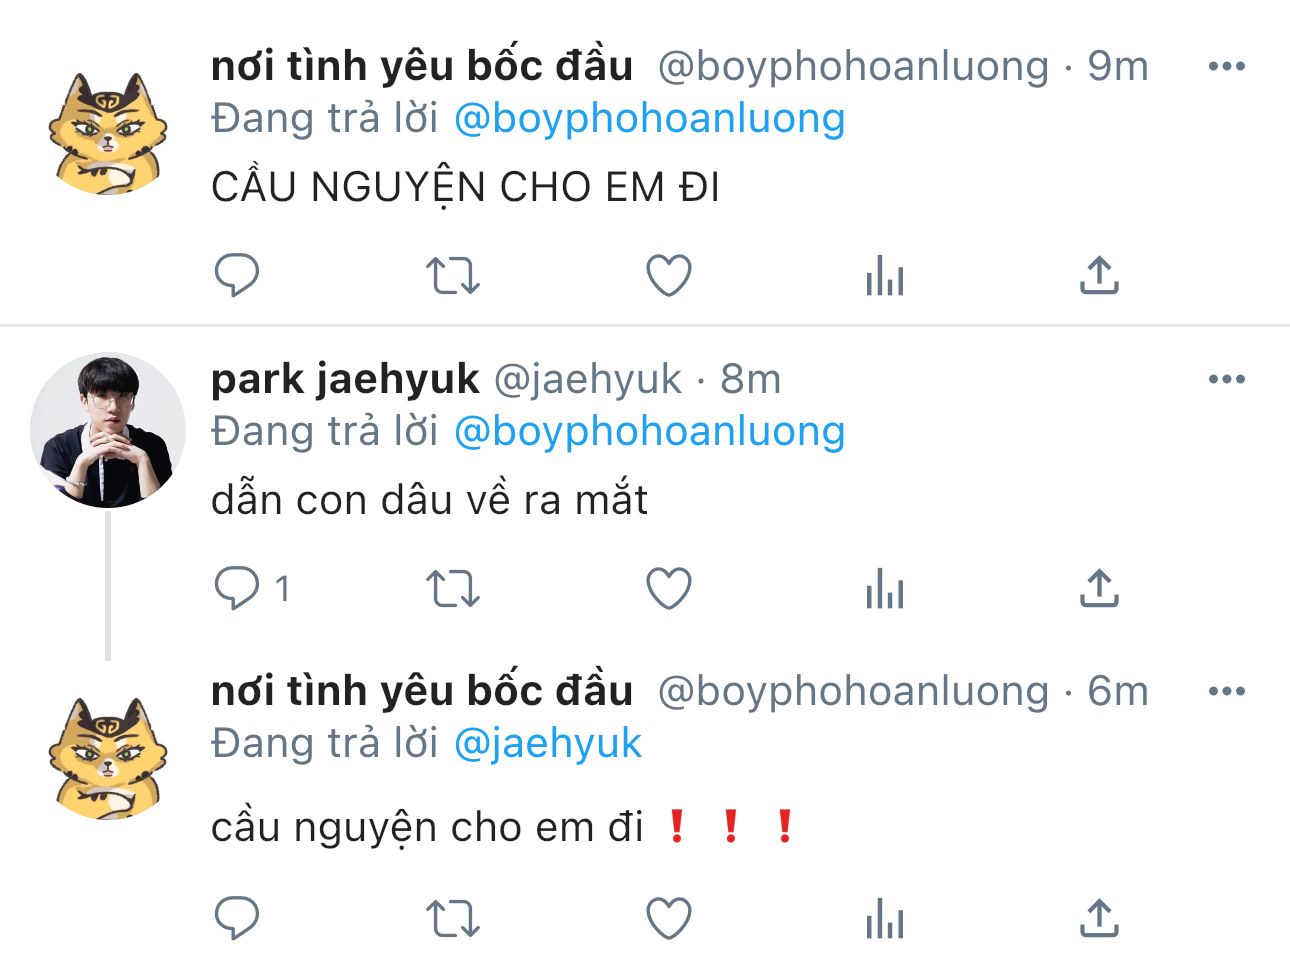Image resolution: width=1290 pixels, height=965 pixels.
Task: Retweet the last "cầu nguyện cho em đi" reply
Action: tap(452, 918)
